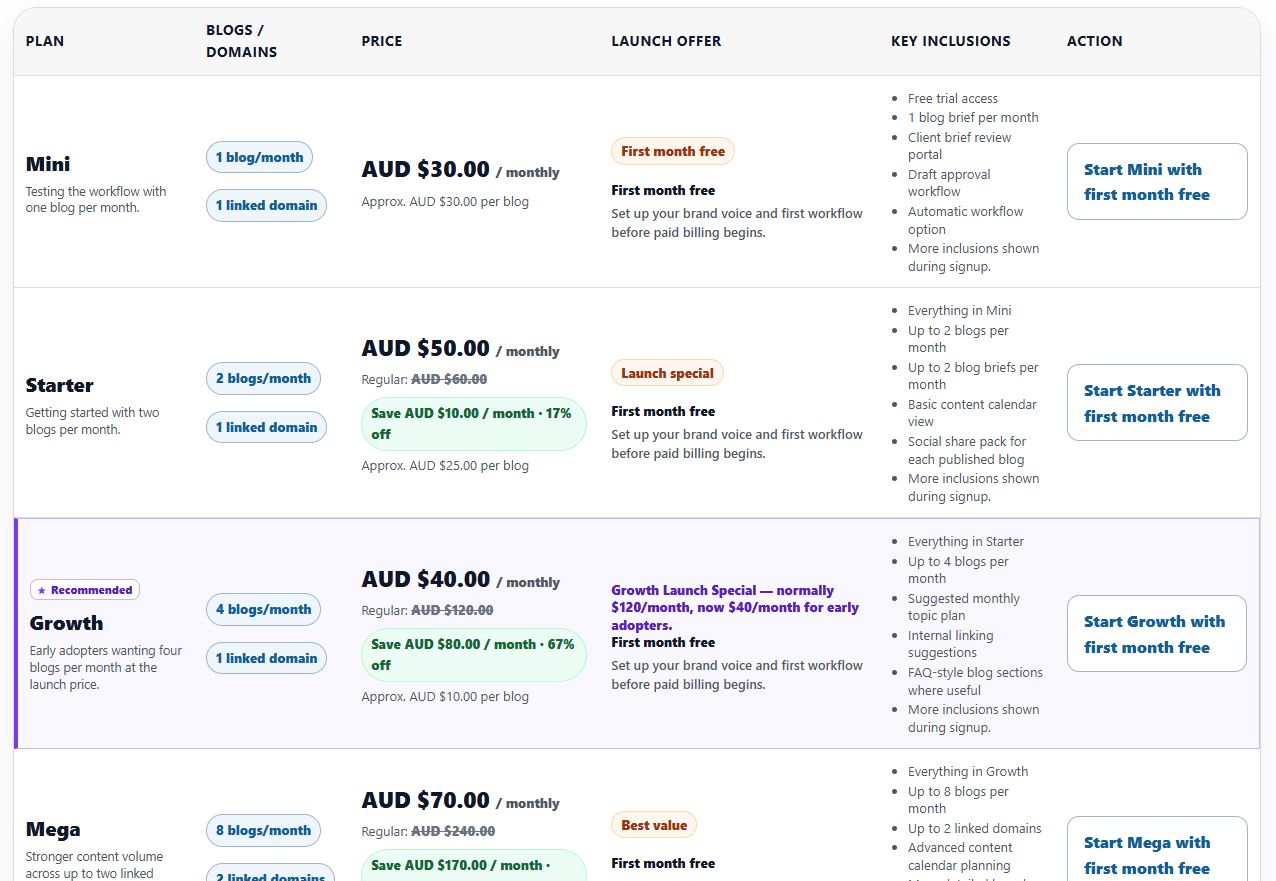
Task: Click the Start Mini with first month free button
Action: 1157,182
